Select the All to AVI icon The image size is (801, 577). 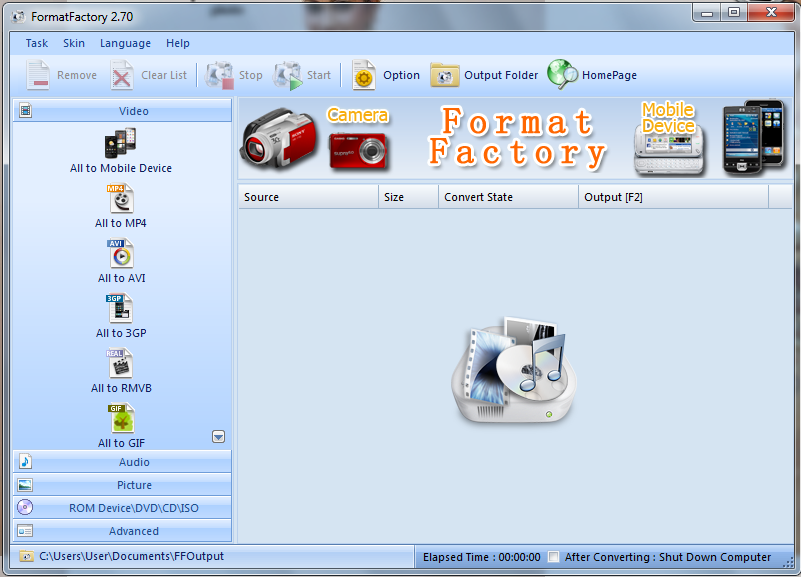point(121,253)
